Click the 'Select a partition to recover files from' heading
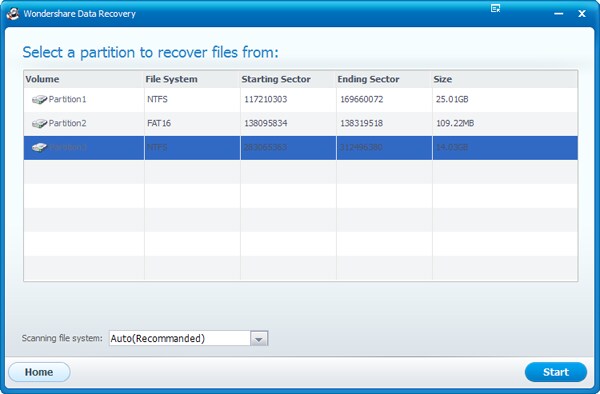The width and height of the screenshot is (600, 394). pos(150,52)
